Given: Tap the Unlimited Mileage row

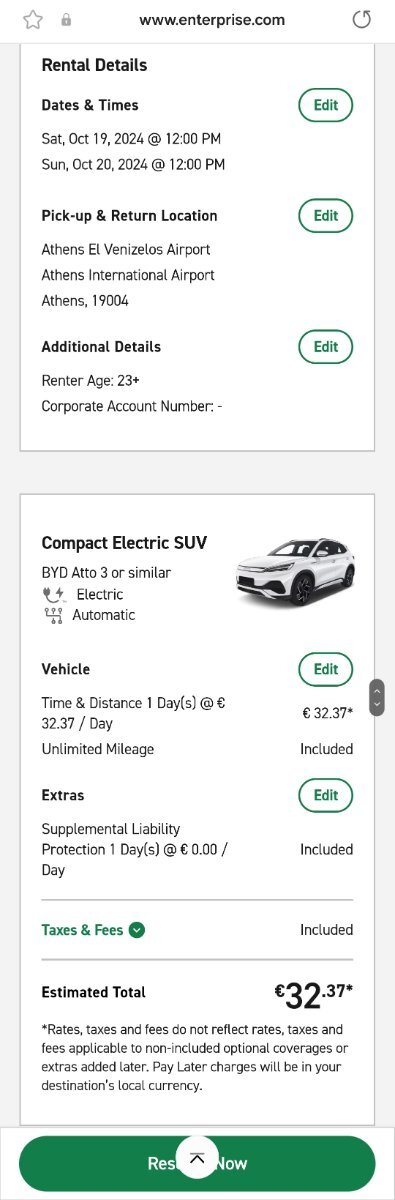Looking at the screenshot, I should pos(197,749).
